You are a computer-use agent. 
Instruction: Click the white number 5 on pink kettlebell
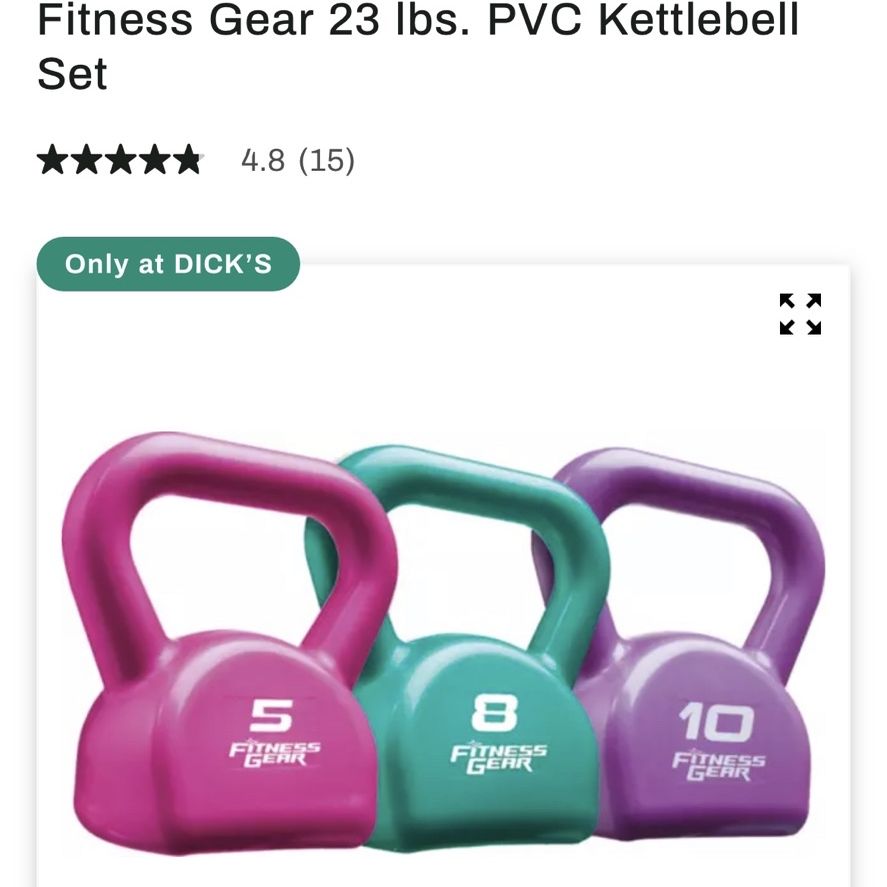pos(272,714)
